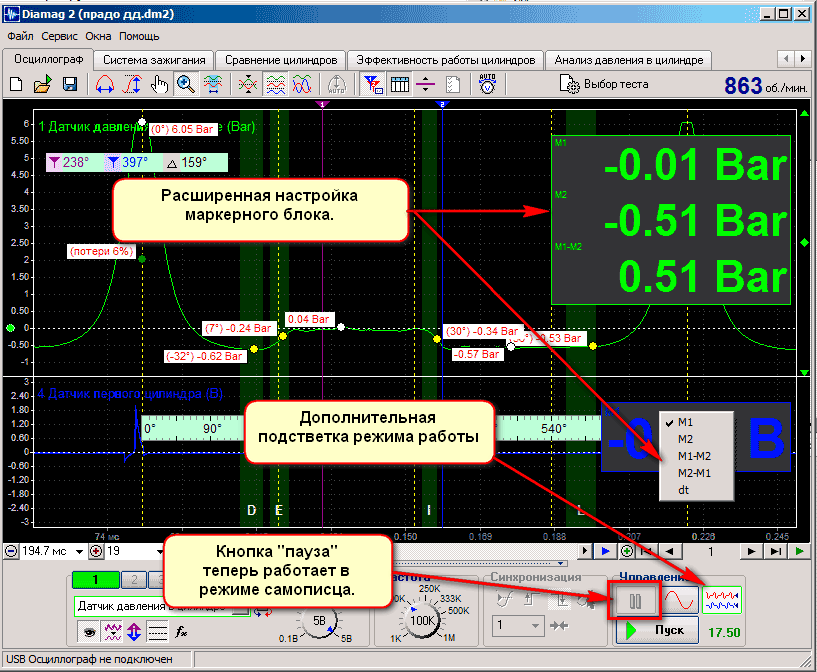Viewport: 817px width, 672px height.
Task: Click the fx function icon
Action: (180, 632)
